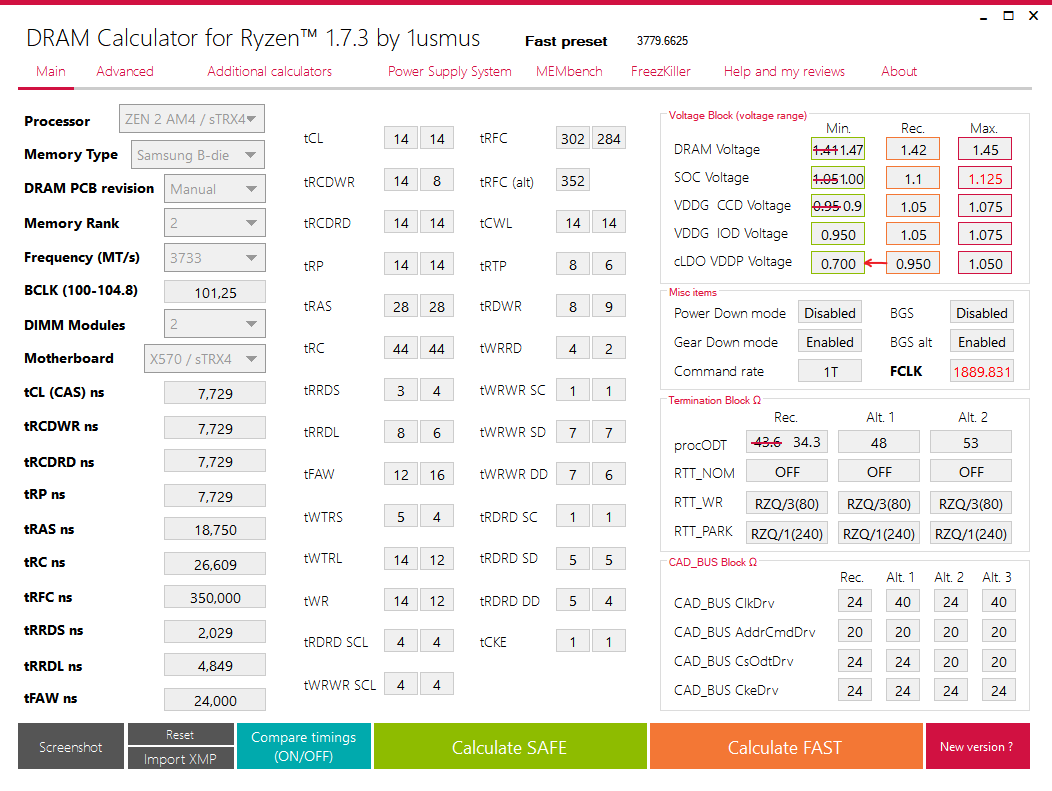Click the Screenshot button
Viewport: 1052px width, 791px height.
click(71, 746)
